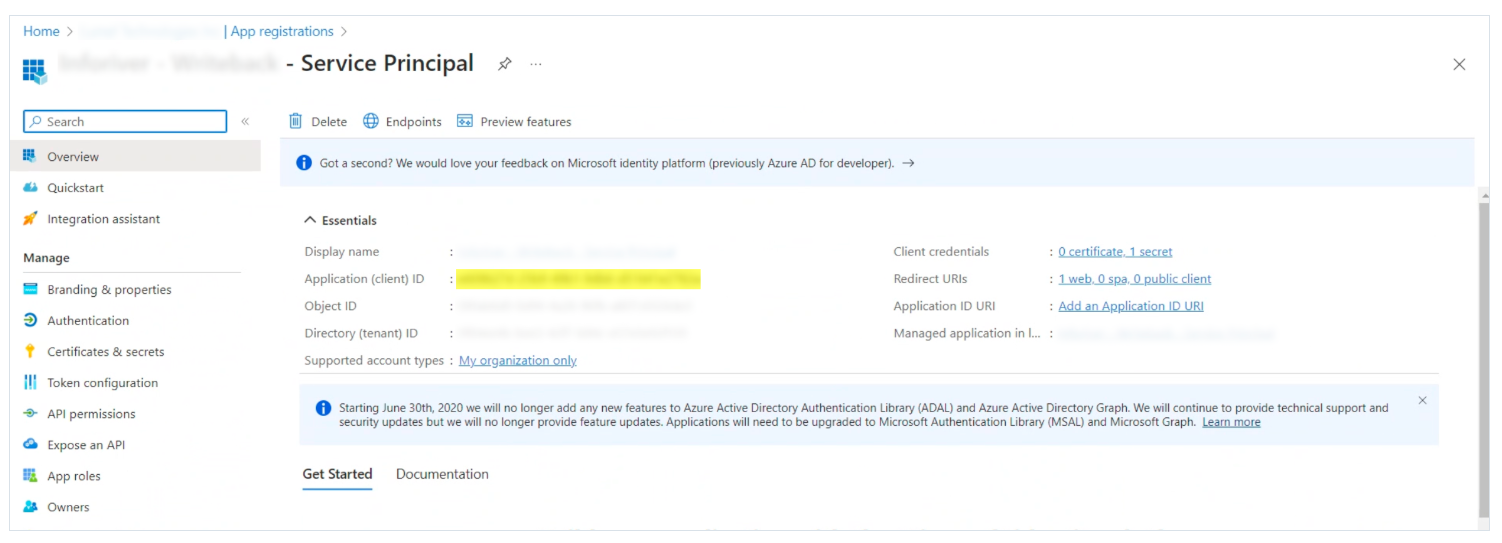
Task: Open Integration assistant rocket icon
Action: [x=30, y=219]
